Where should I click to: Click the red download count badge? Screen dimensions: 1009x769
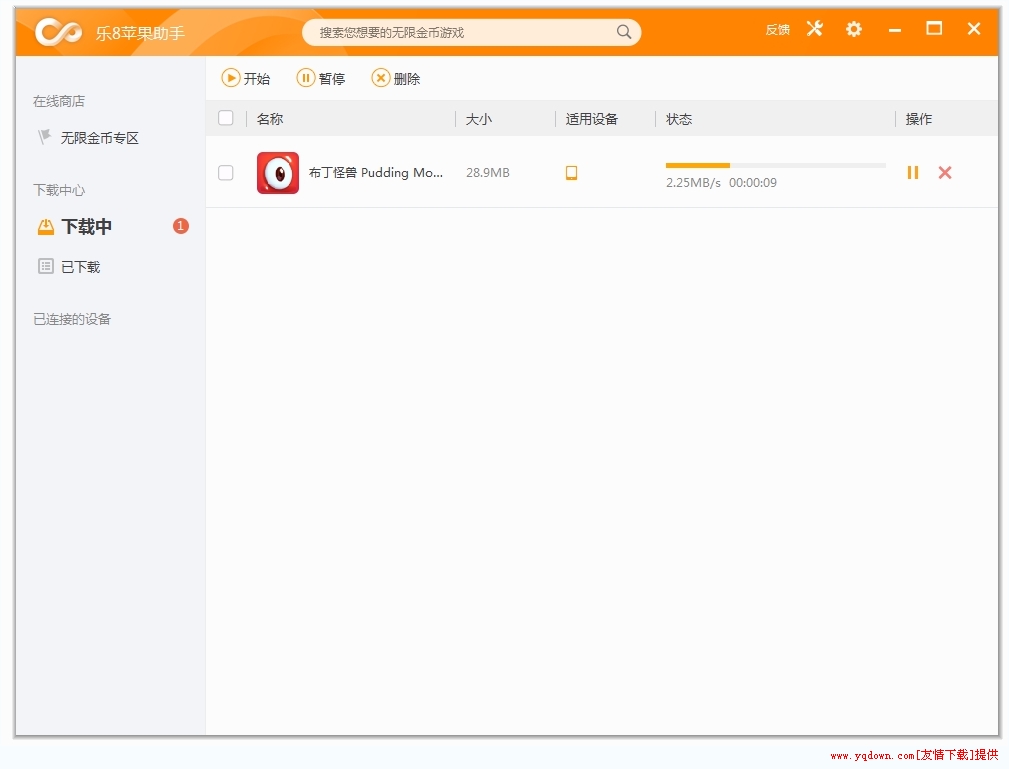tap(180, 226)
